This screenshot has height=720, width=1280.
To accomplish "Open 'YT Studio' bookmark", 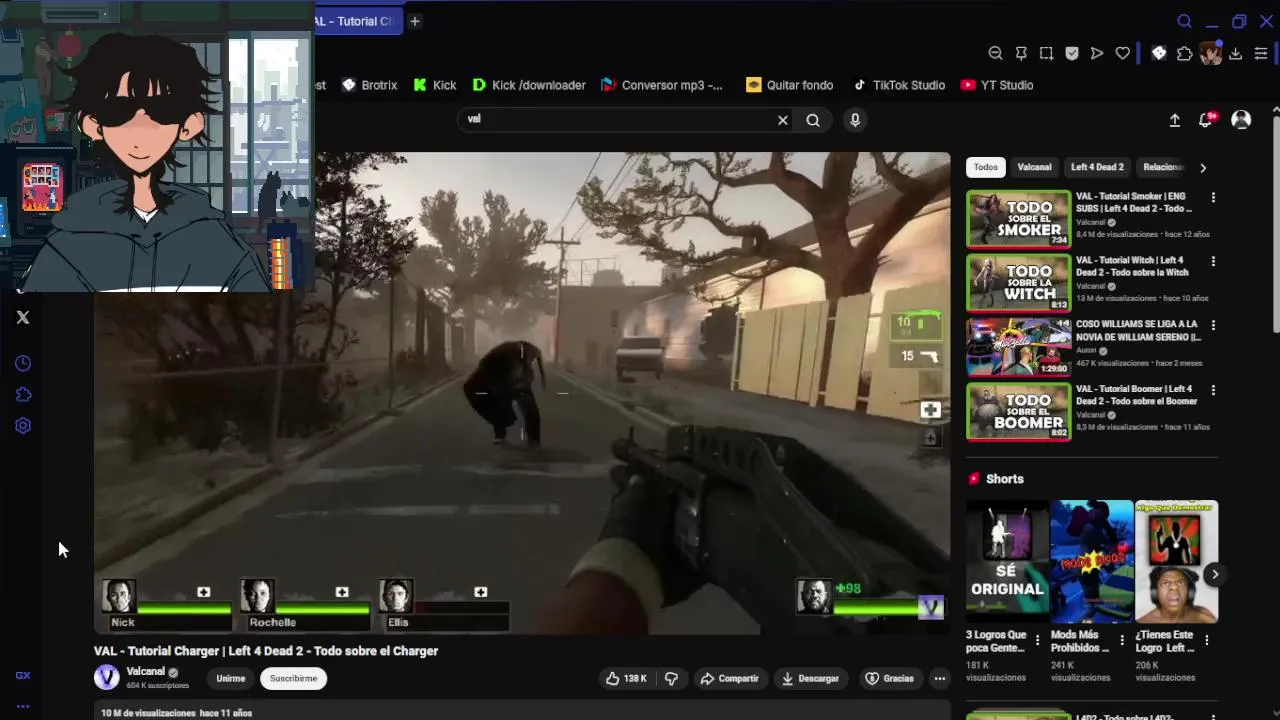I will (997, 85).
